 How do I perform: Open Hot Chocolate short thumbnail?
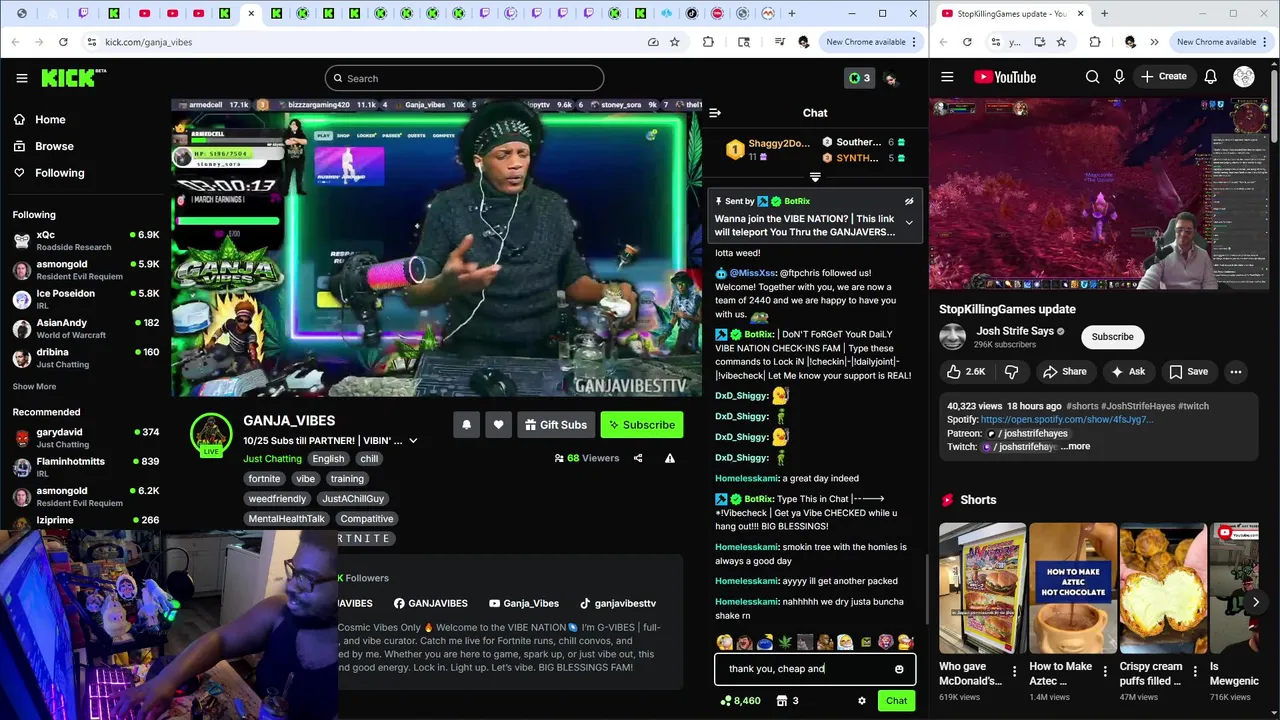pos(1073,587)
